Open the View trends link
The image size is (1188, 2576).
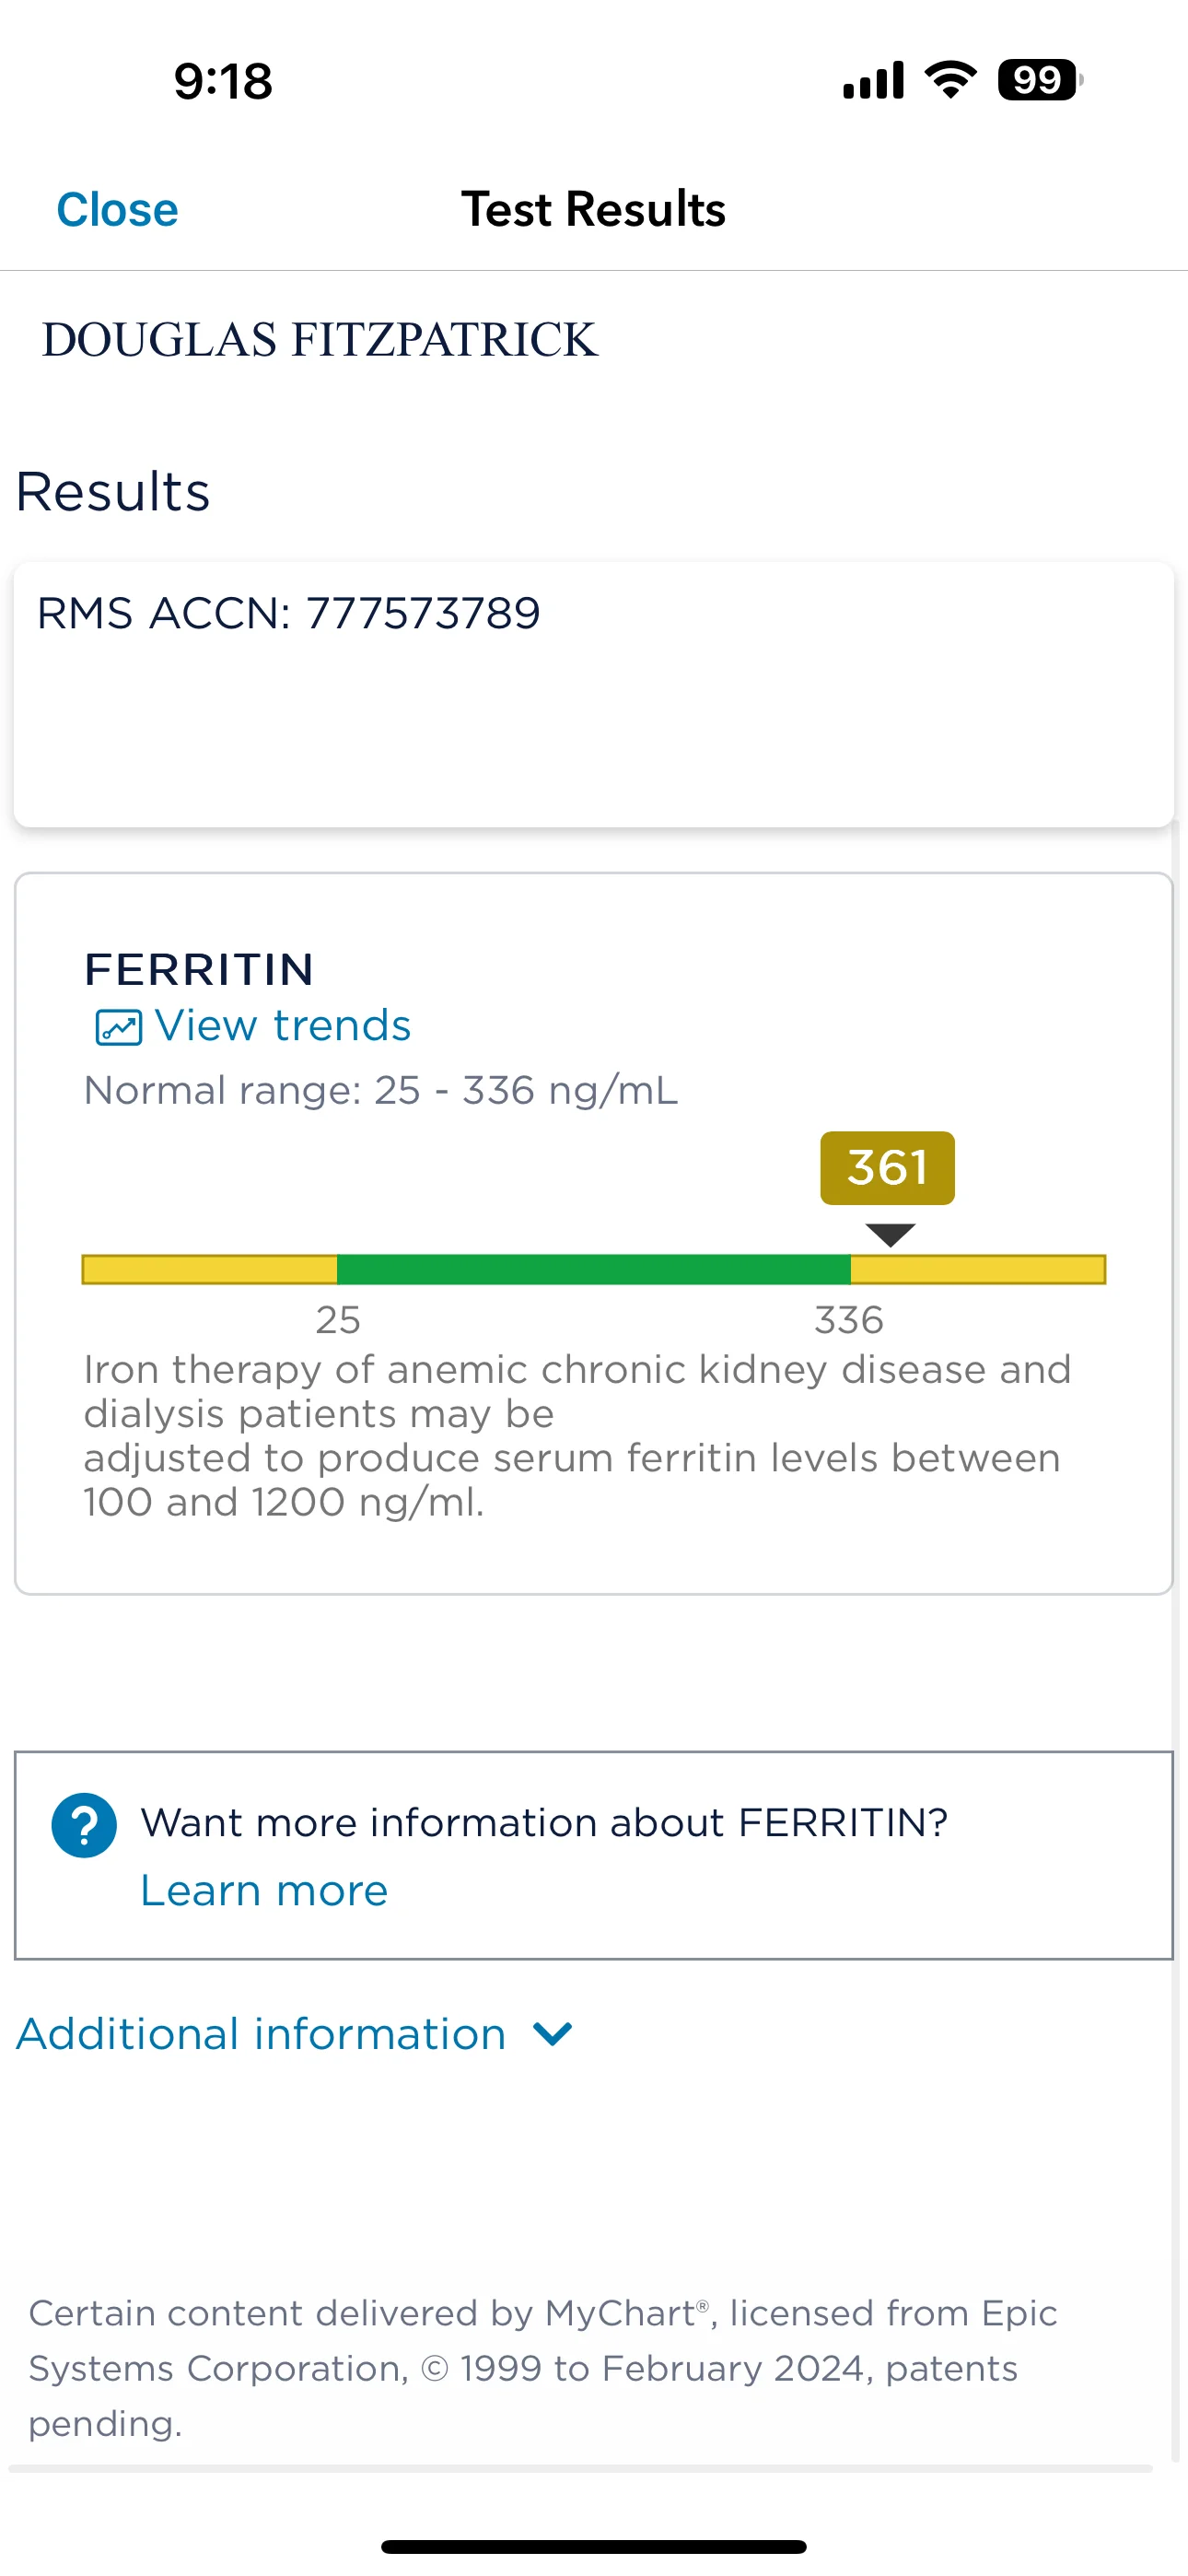[x=282, y=1026]
